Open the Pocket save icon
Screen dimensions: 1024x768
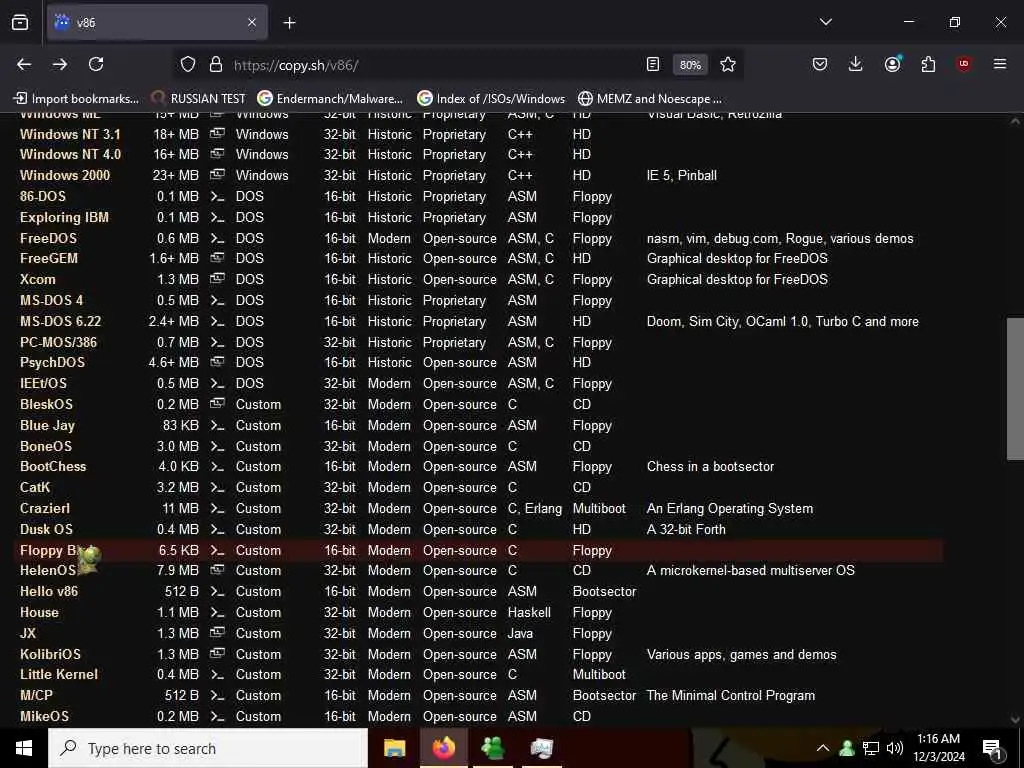coord(820,64)
